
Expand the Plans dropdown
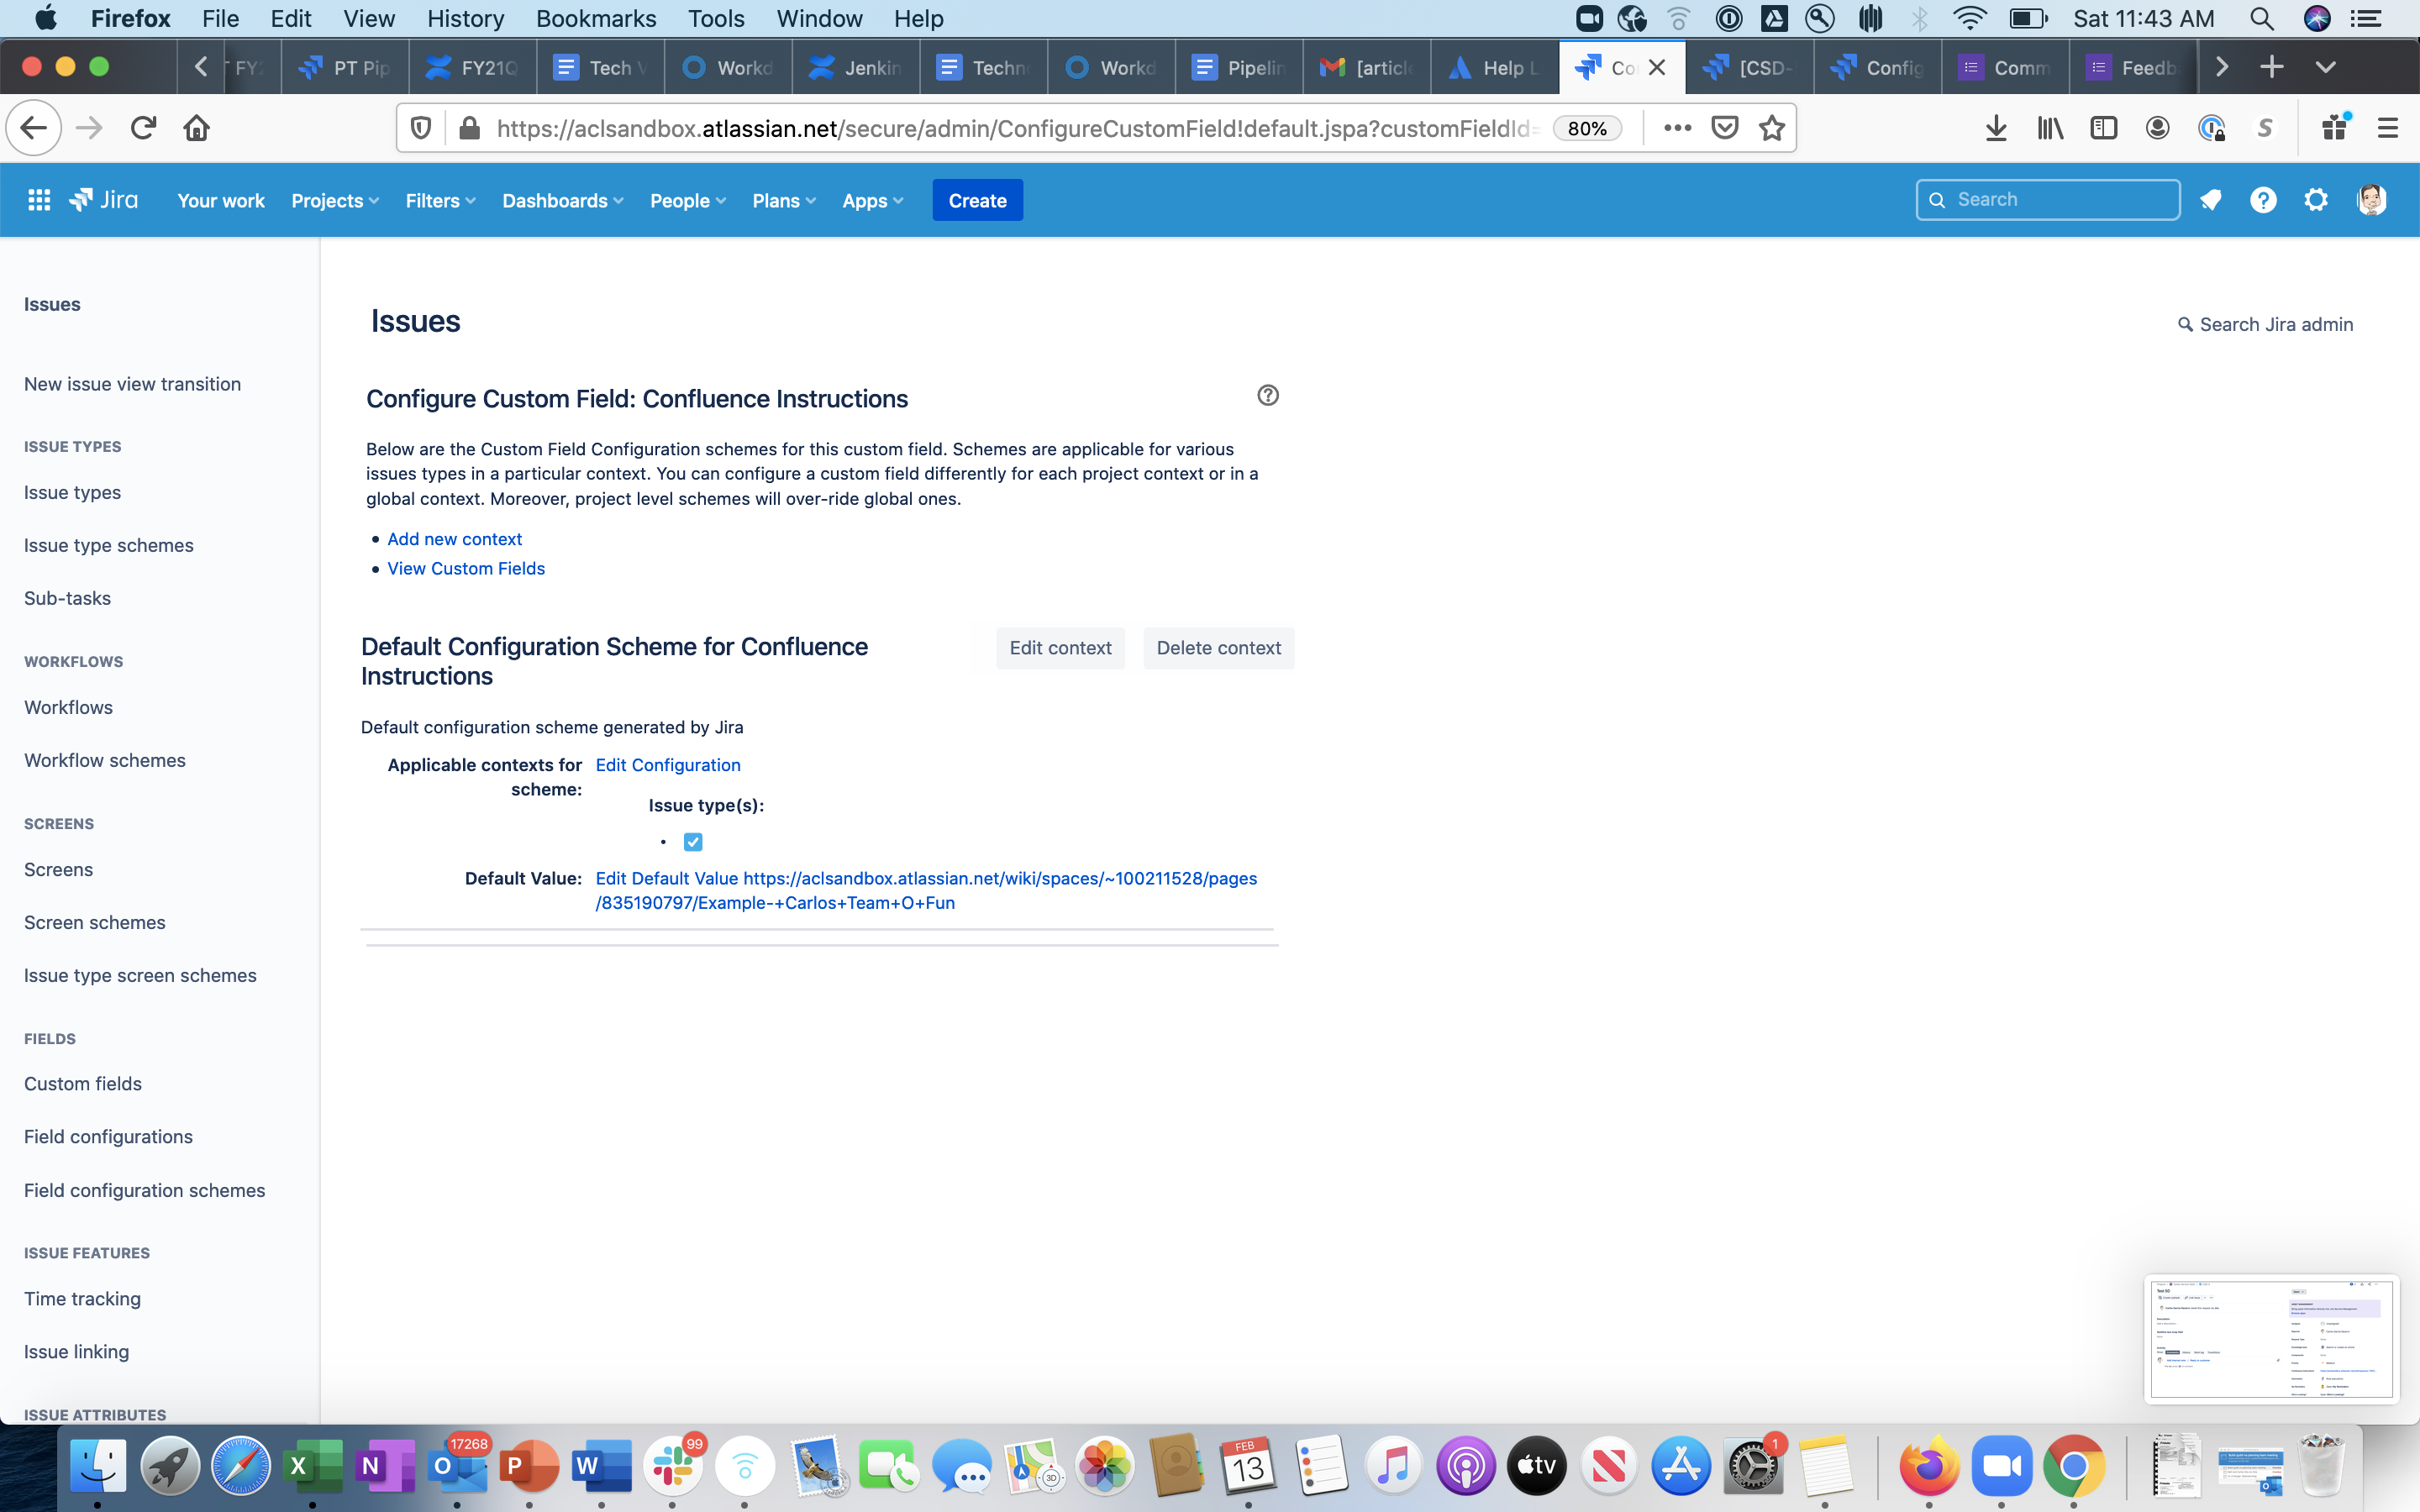(x=783, y=200)
